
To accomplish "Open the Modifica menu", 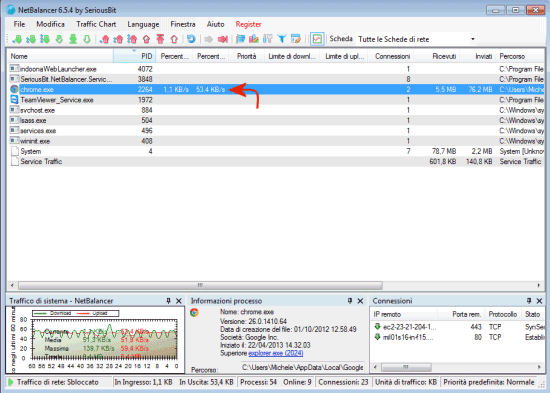I will (51, 24).
